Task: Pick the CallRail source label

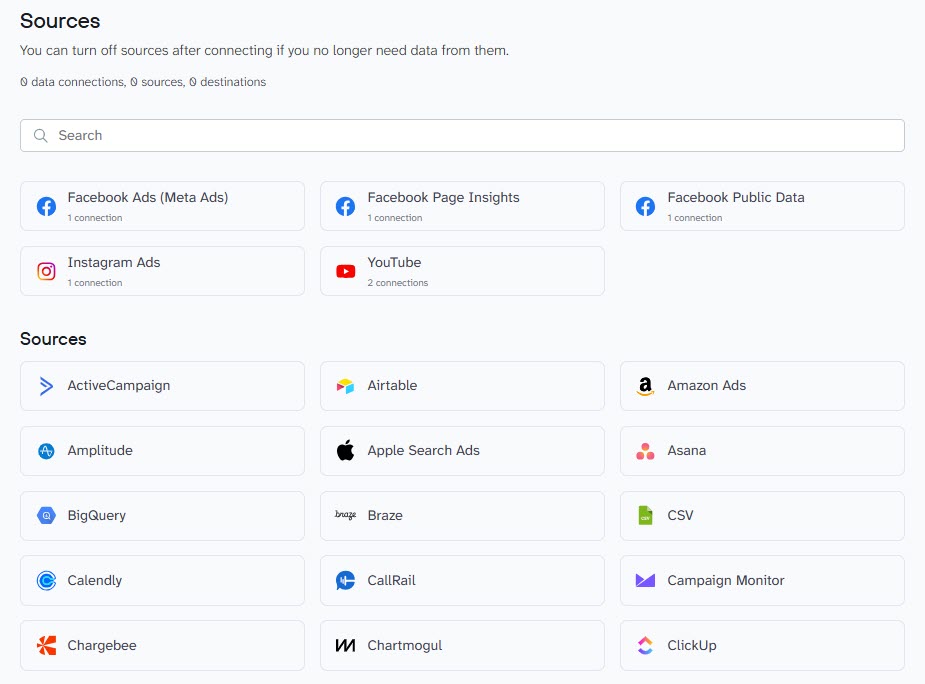Action: click(392, 580)
